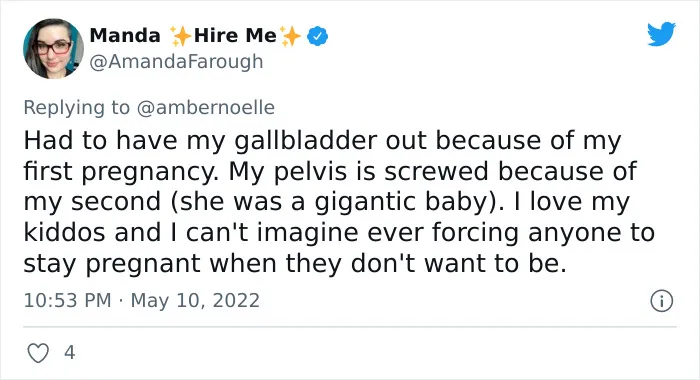
Task: Like the tweet with the heart icon
Action: (38, 353)
